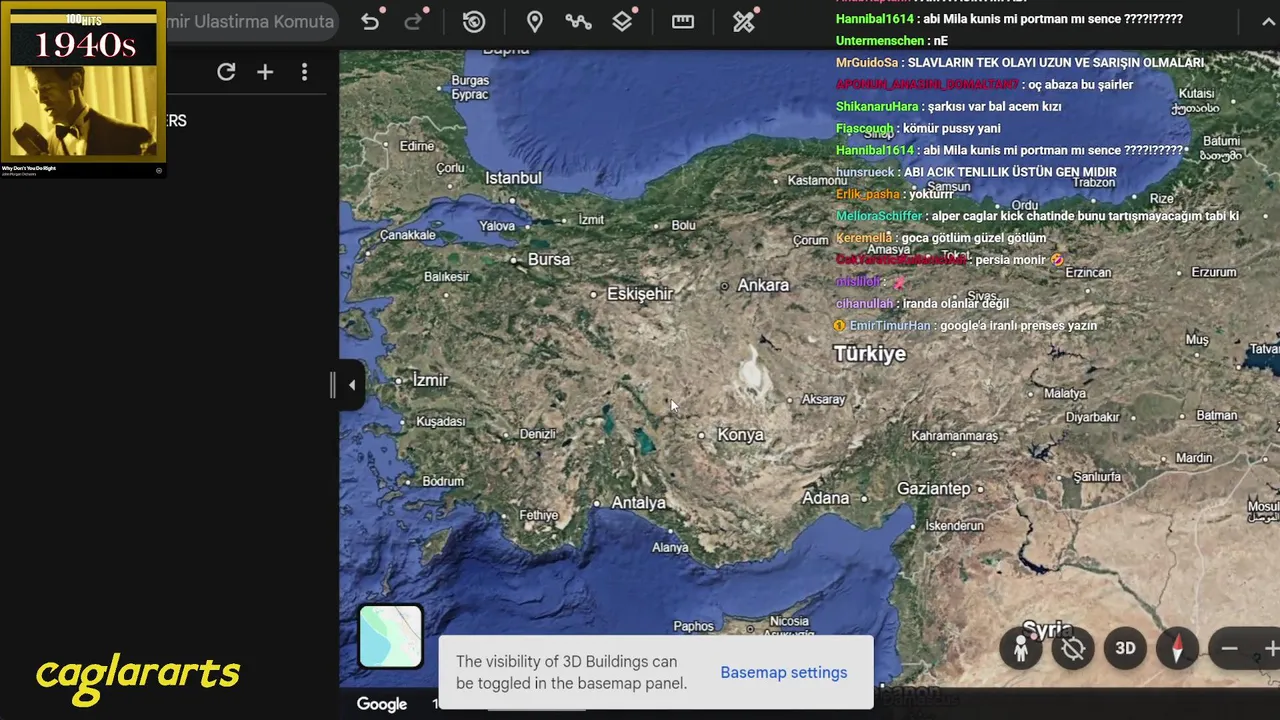Click MrGuidoSa chat username

coord(867,63)
